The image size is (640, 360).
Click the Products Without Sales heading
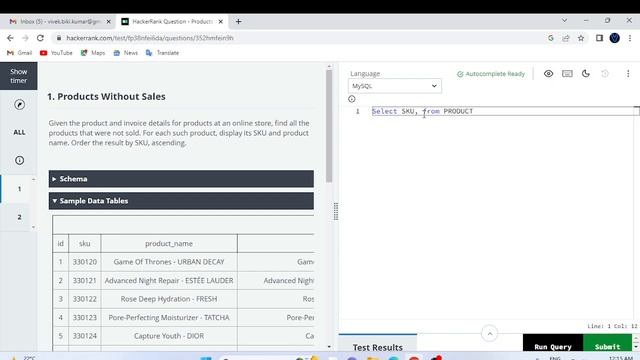(107, 97)
